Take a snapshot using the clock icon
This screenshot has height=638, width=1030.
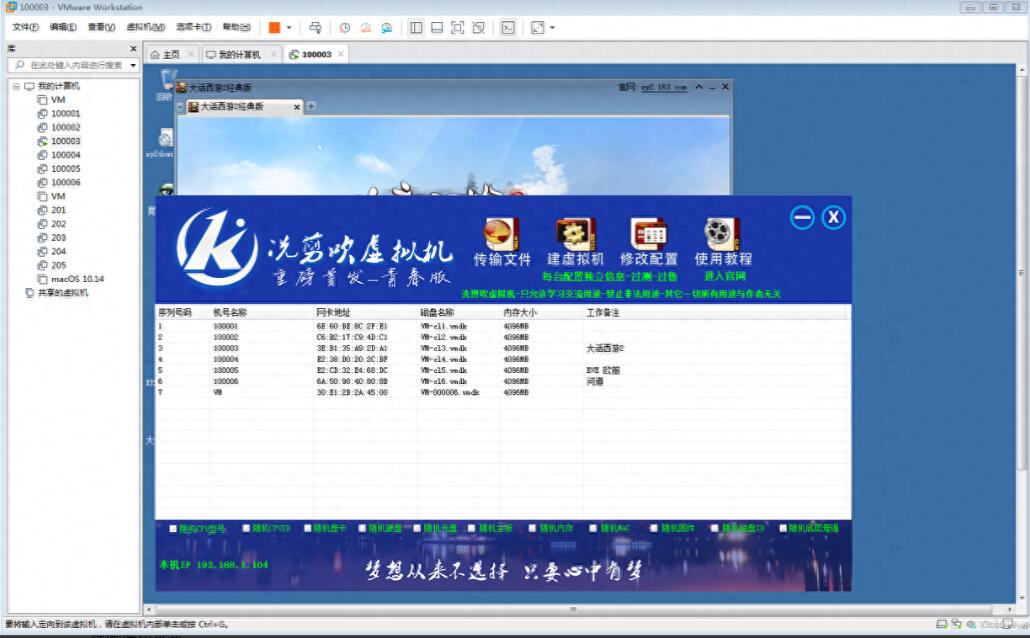[345, 28]
